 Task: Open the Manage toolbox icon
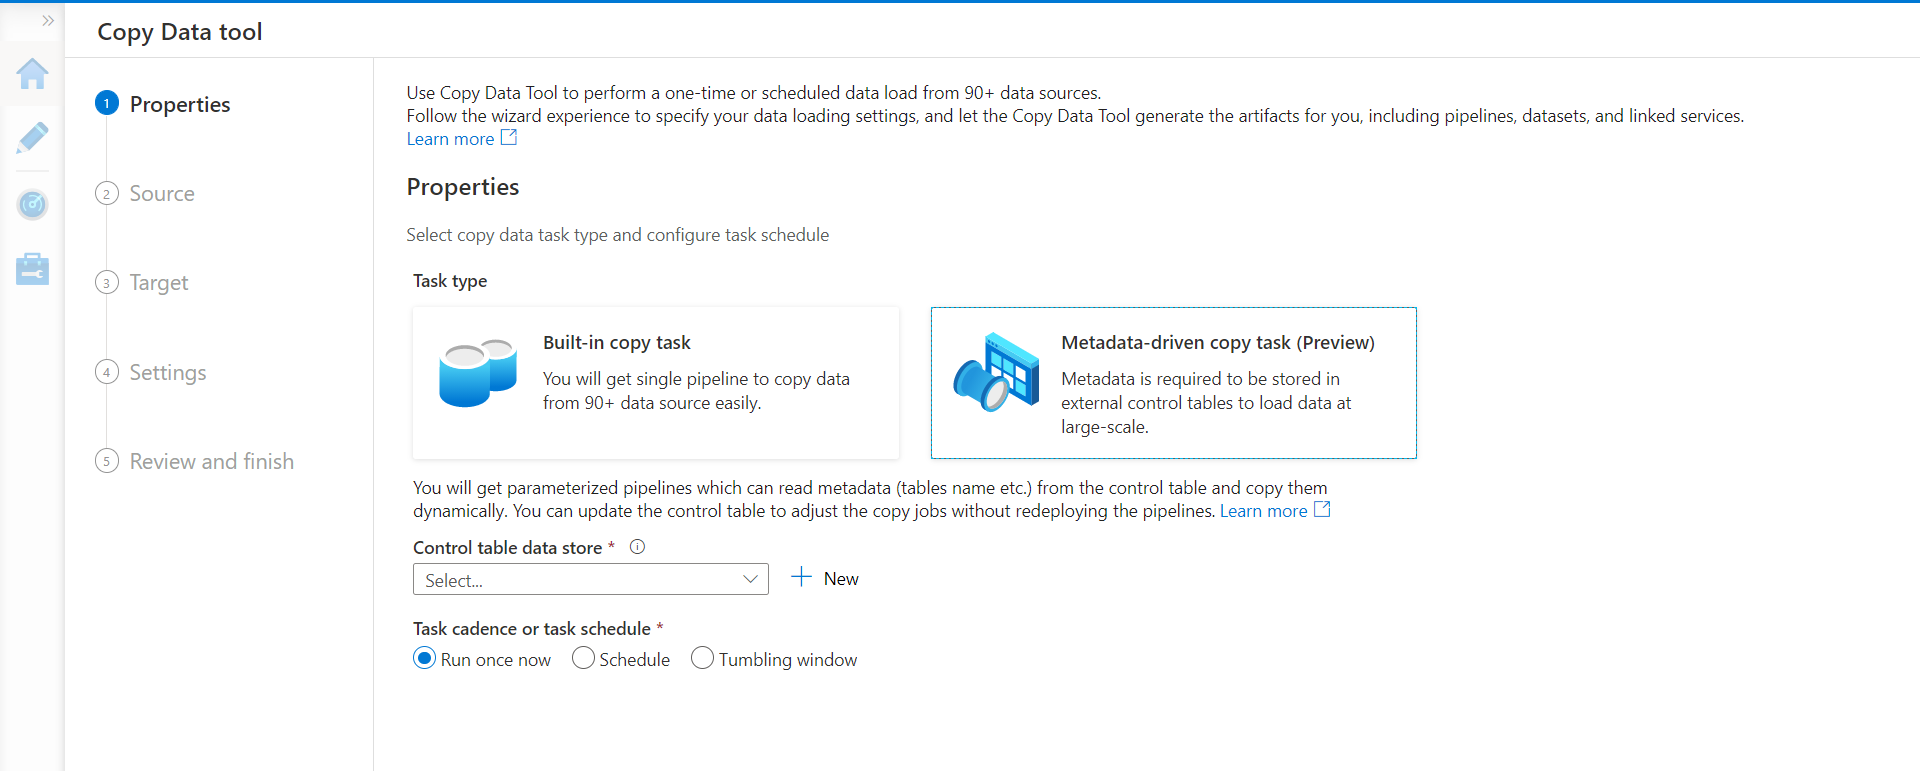tap(32, 269)
